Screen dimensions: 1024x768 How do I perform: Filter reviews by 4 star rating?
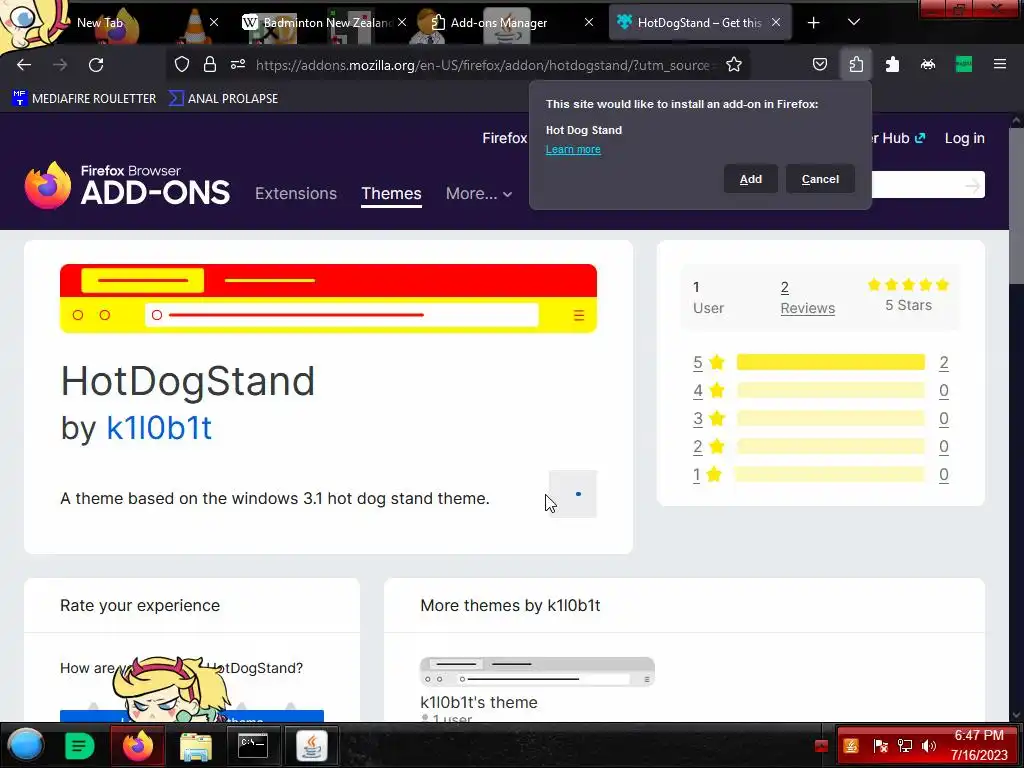[x=709, y=391]
